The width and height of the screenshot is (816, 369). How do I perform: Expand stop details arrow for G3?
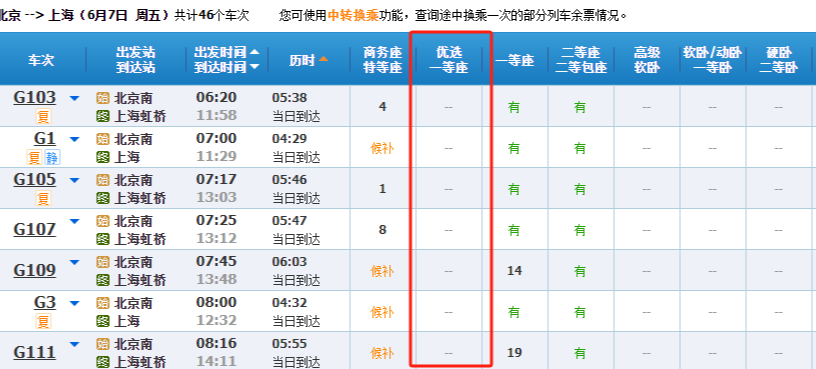click(74, 303)
